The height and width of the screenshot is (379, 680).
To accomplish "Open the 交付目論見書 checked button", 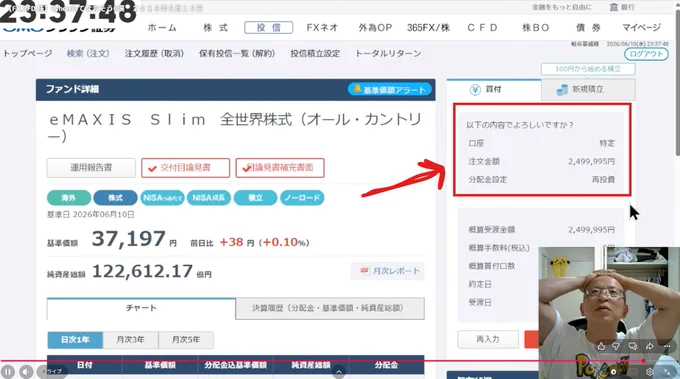I will 185,168.
